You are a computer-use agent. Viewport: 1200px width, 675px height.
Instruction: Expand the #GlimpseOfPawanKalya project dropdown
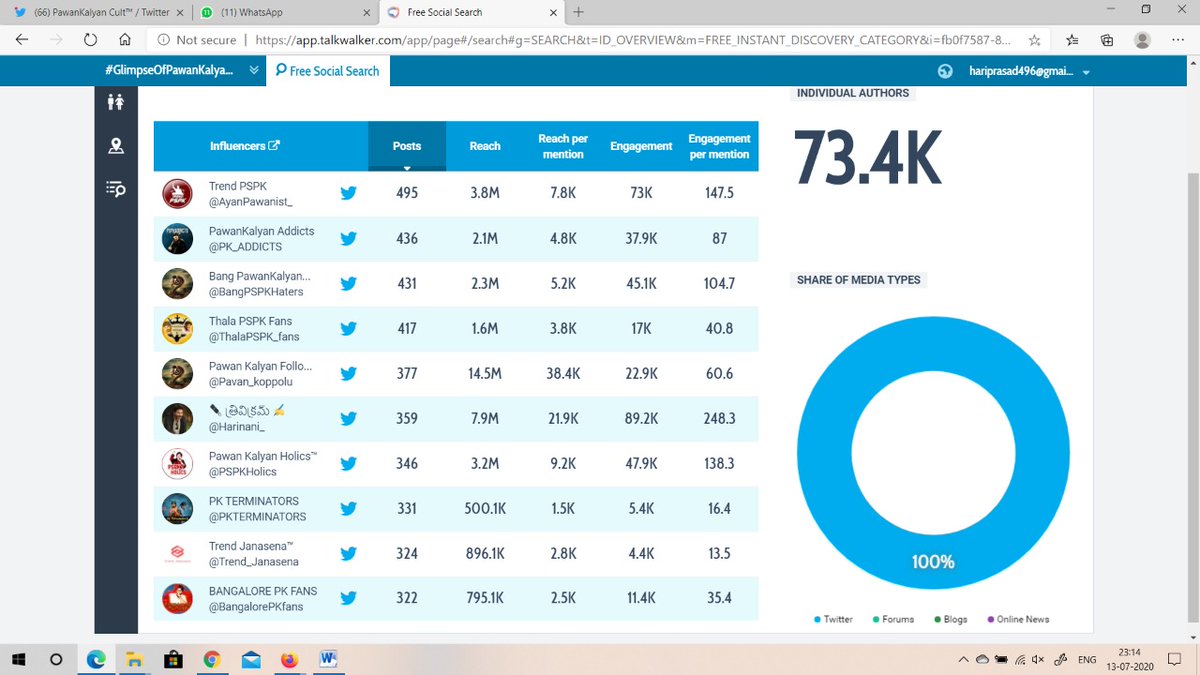(x=254, y=71)
